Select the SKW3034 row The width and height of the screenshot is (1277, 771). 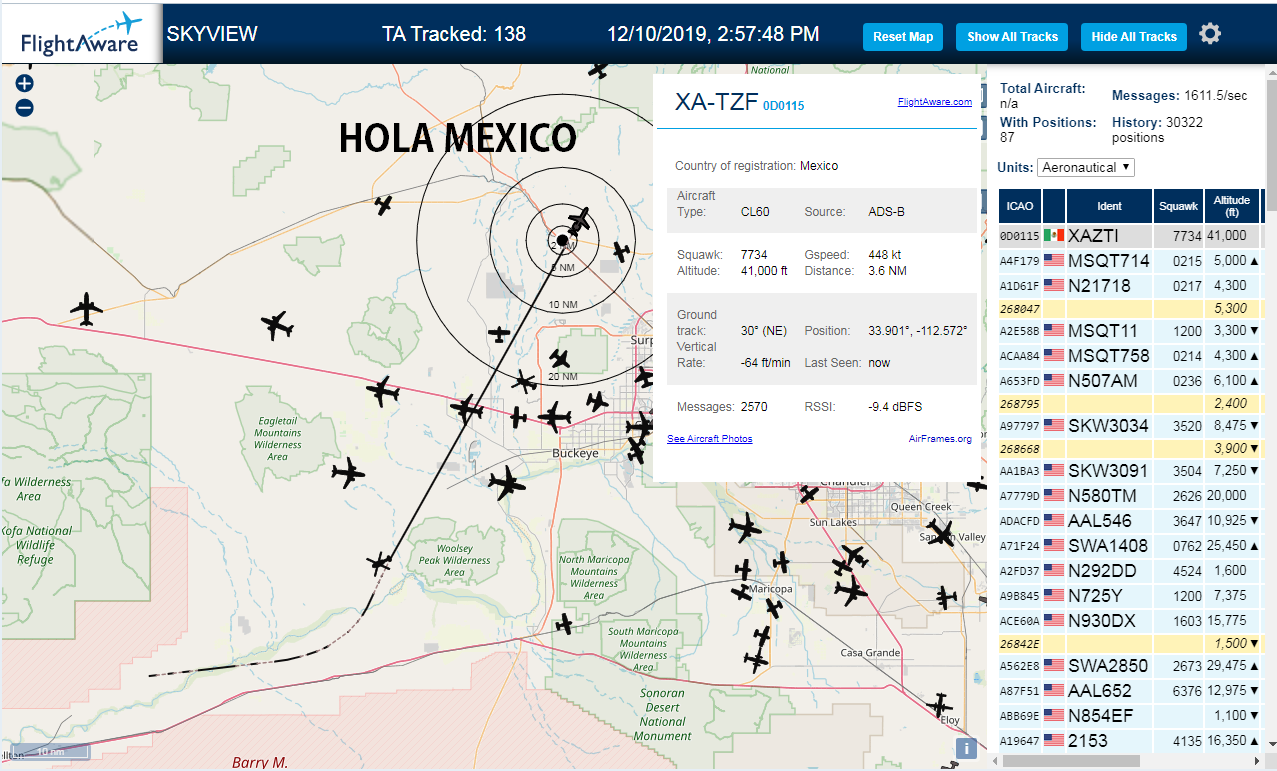pyautogui.click(x=1130, y=425)
